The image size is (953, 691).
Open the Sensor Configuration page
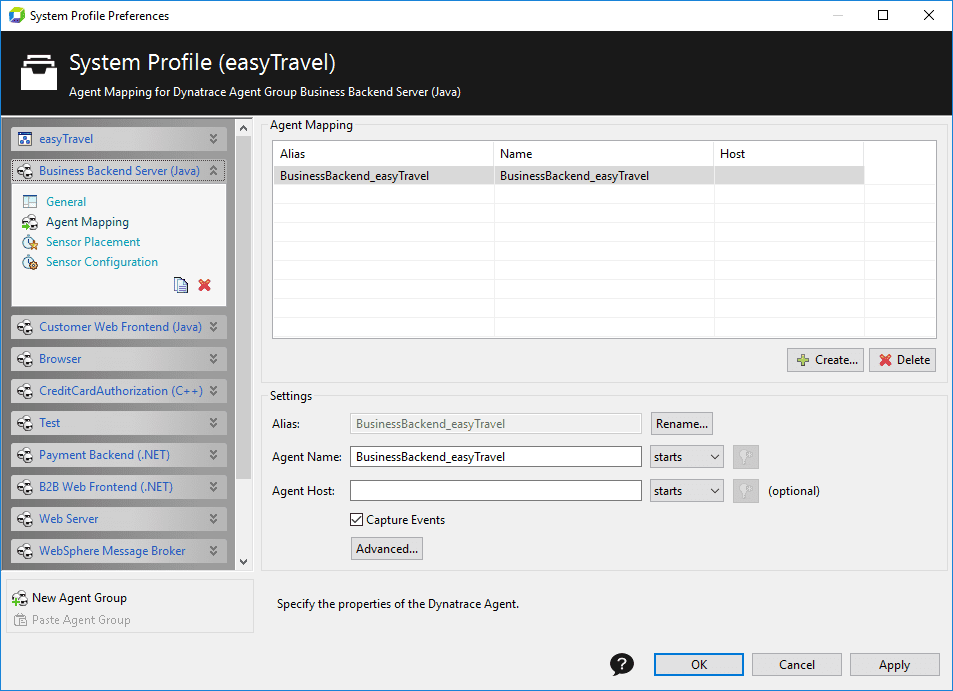(x=102, y=262)
